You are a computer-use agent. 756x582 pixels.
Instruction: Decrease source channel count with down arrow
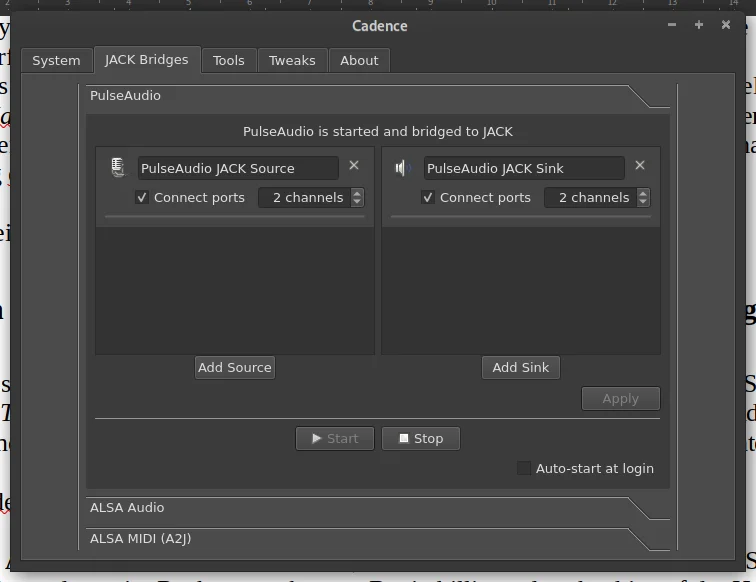tap(357, 202)
